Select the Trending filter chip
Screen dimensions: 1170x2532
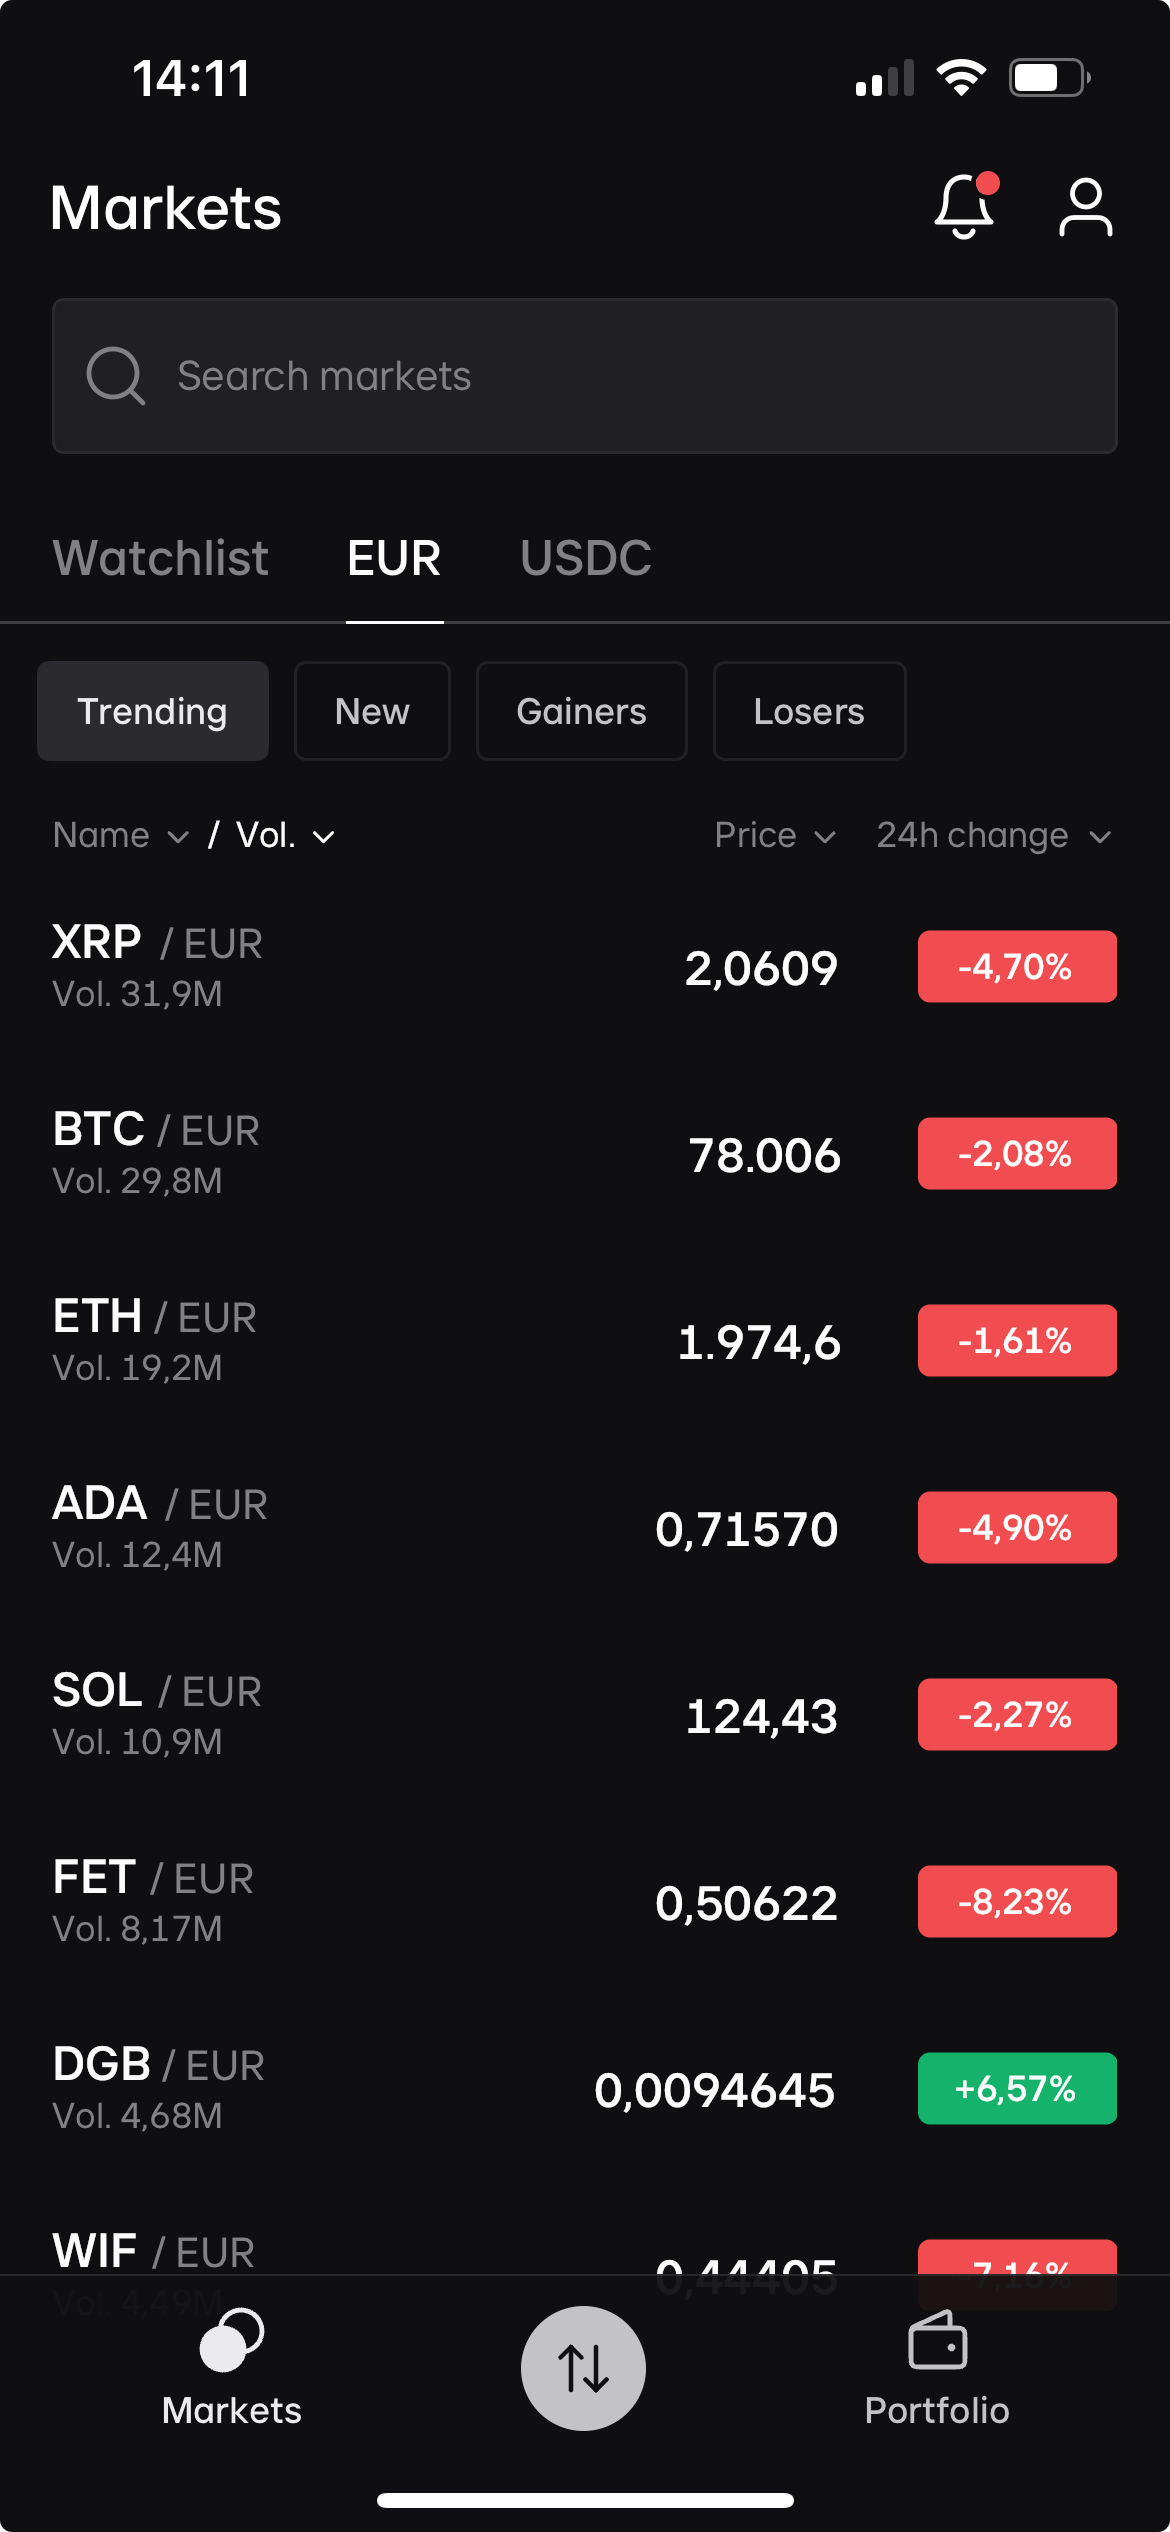click(153, 711)
